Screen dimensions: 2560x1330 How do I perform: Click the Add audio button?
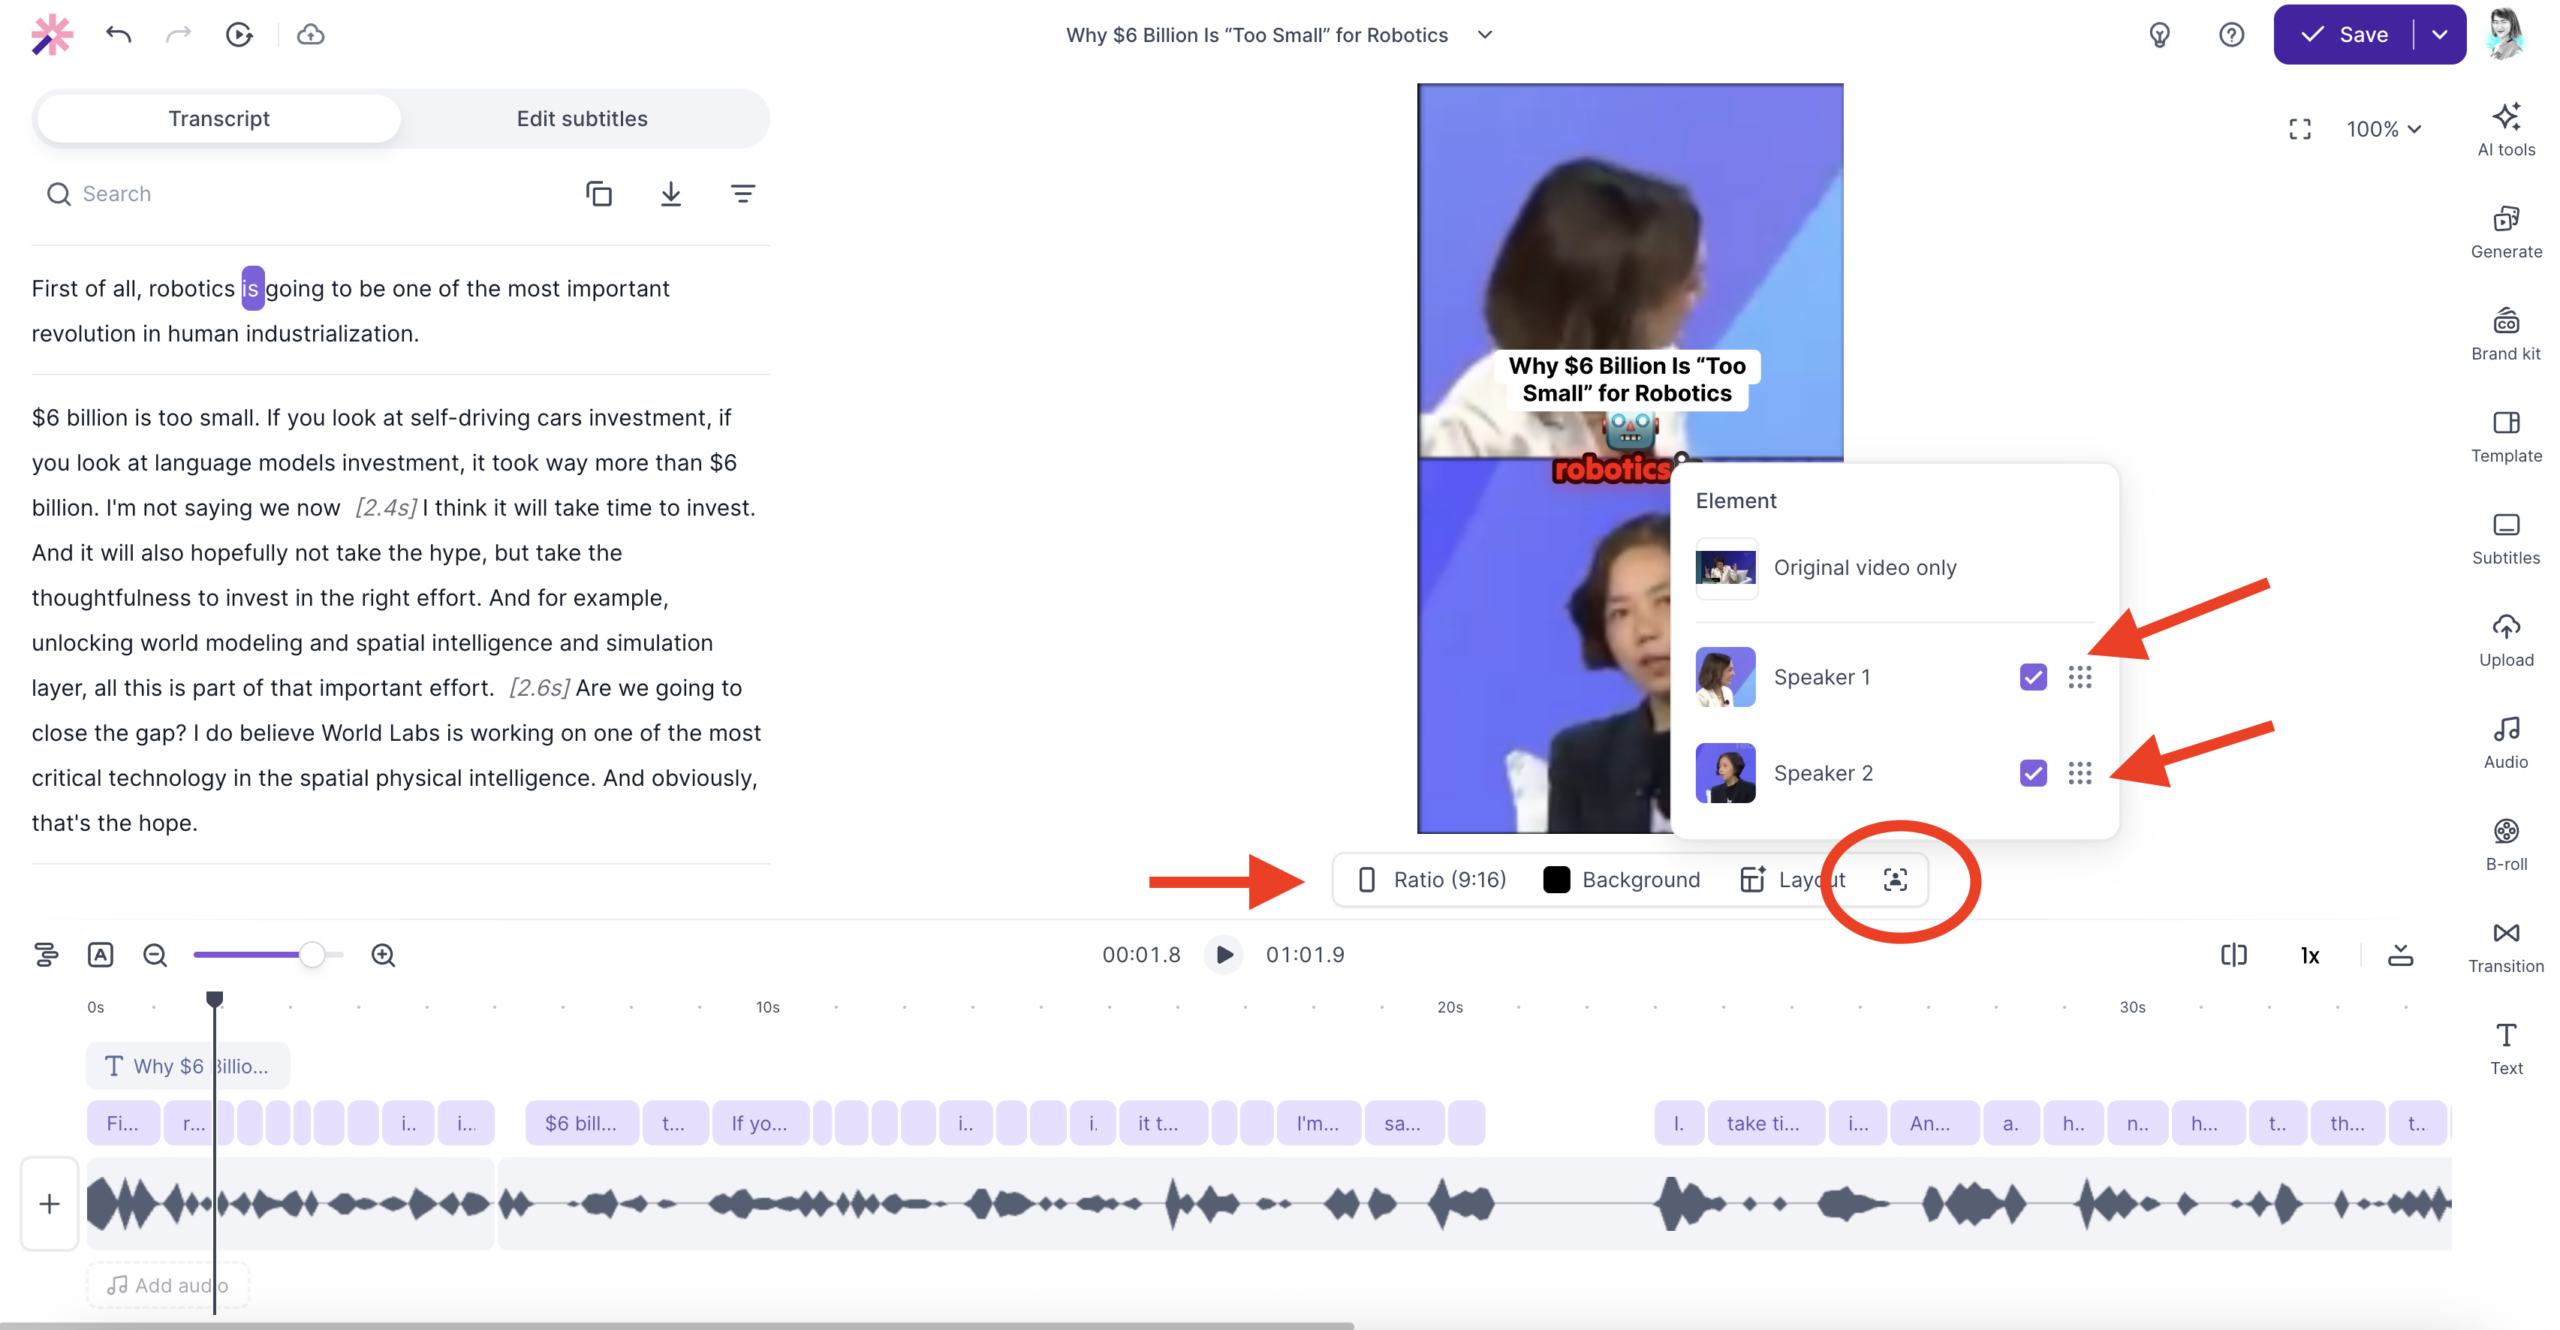pos(168,1284)
